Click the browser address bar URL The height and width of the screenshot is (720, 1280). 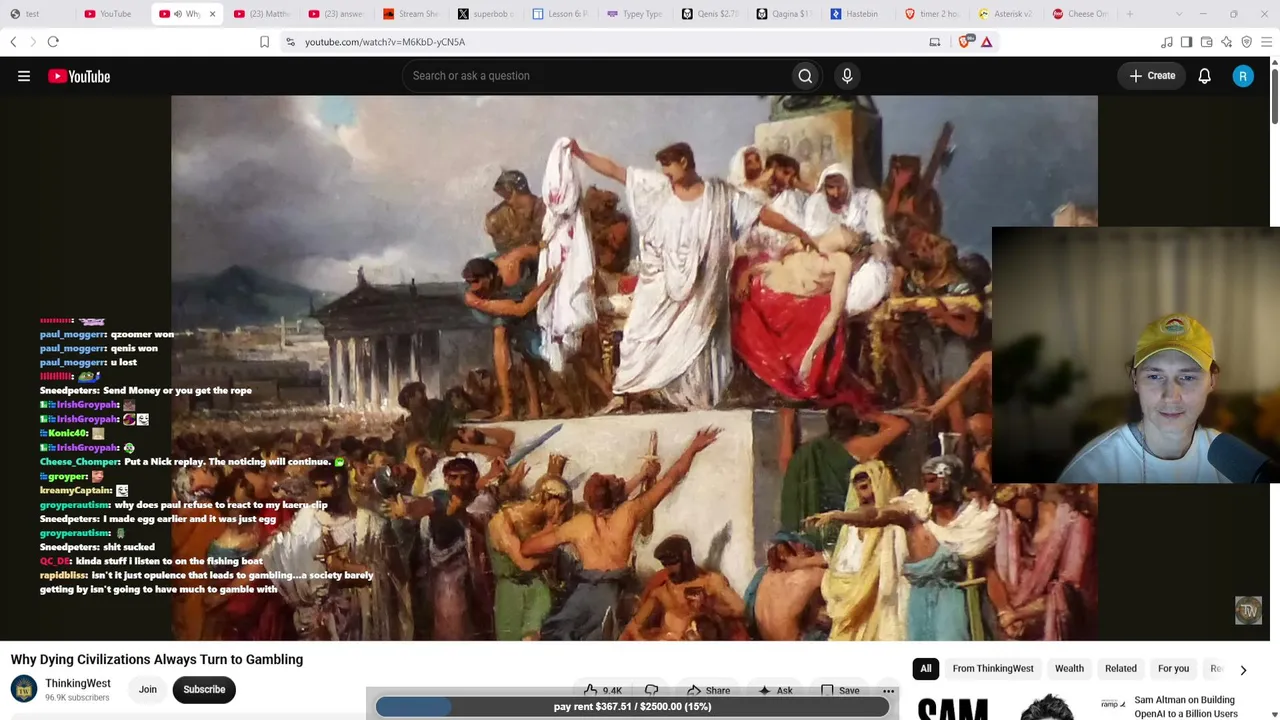[x=385, y=42]
